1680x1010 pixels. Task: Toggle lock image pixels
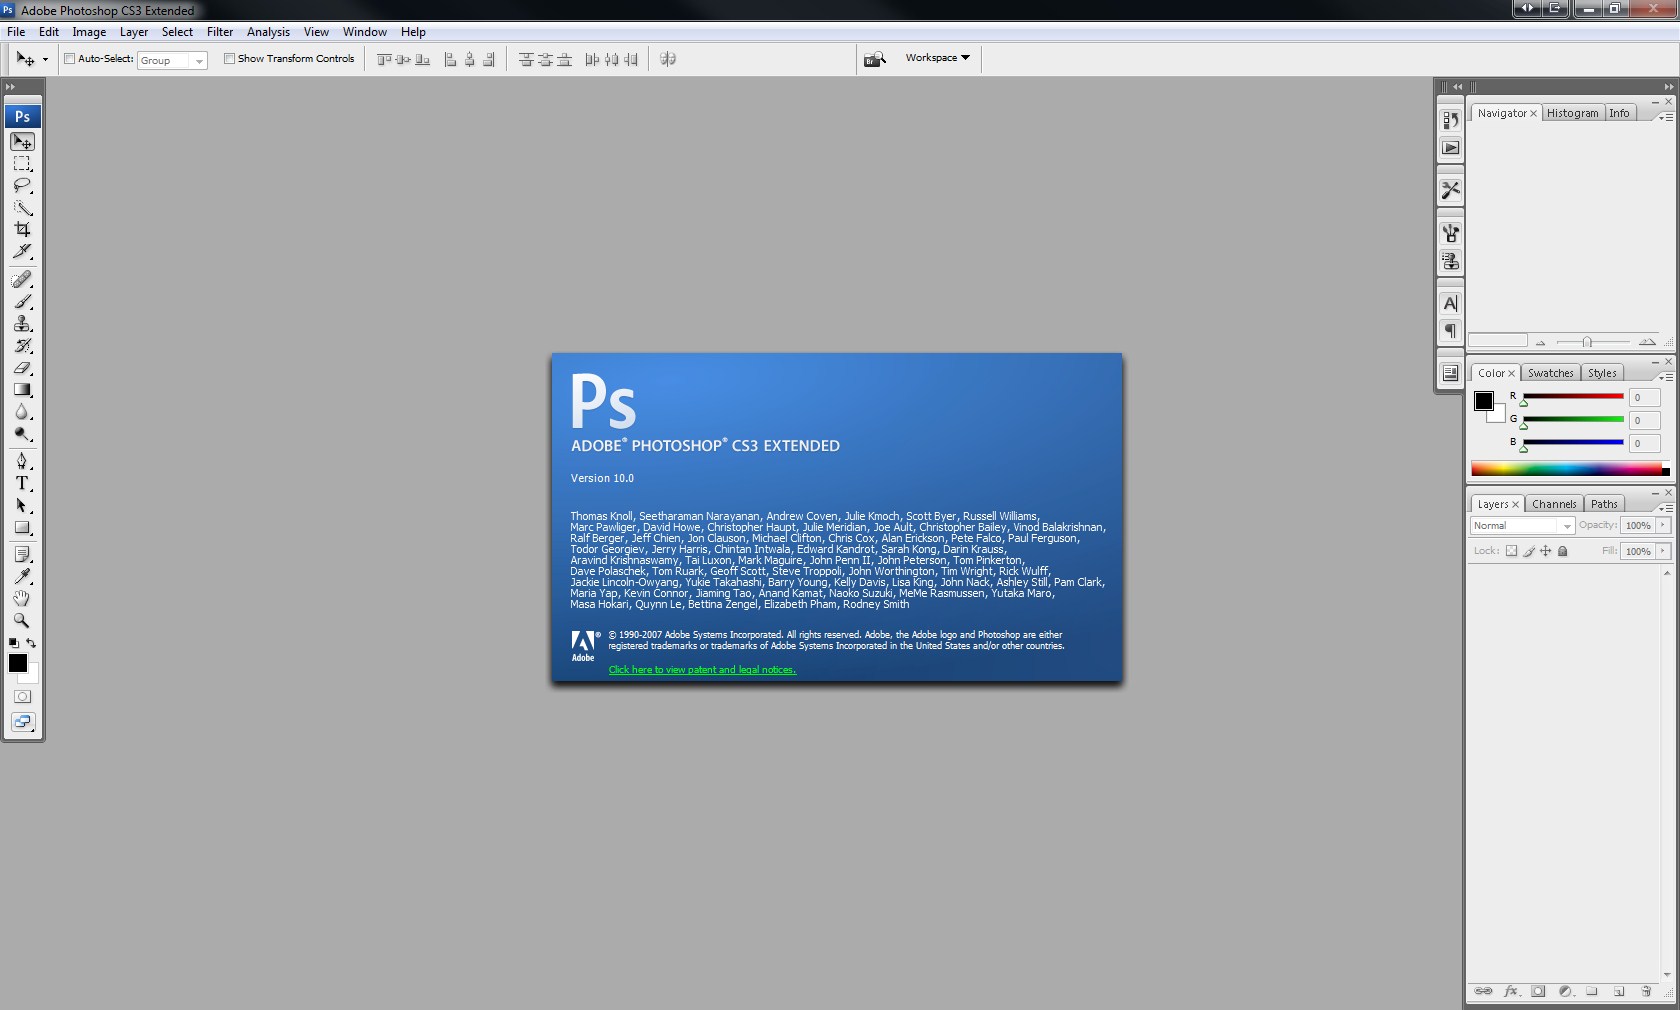[x=1529, y=551]
